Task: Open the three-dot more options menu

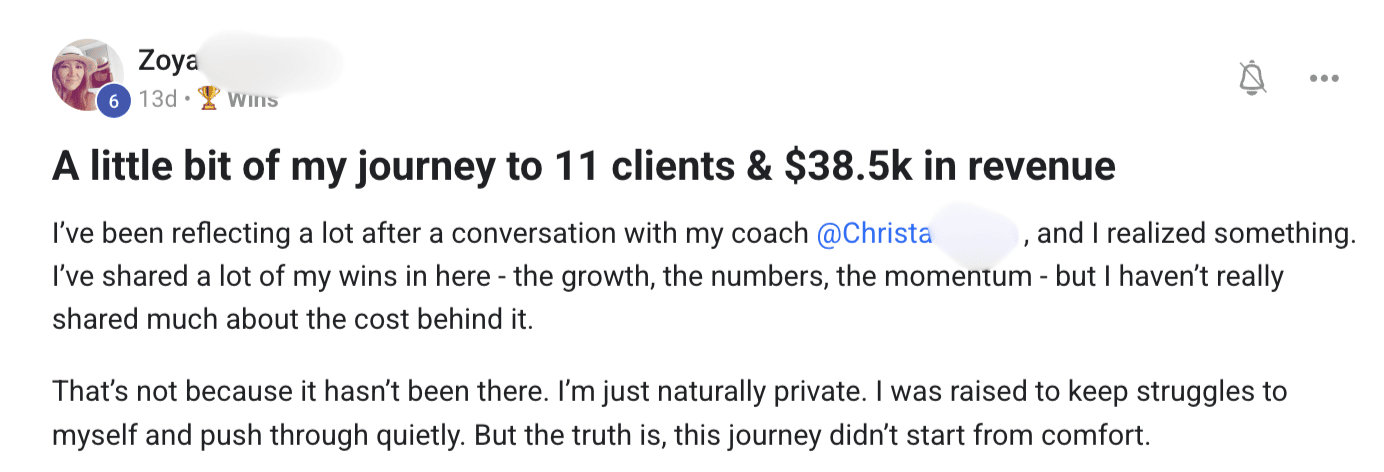Action: coord(1324,78)
